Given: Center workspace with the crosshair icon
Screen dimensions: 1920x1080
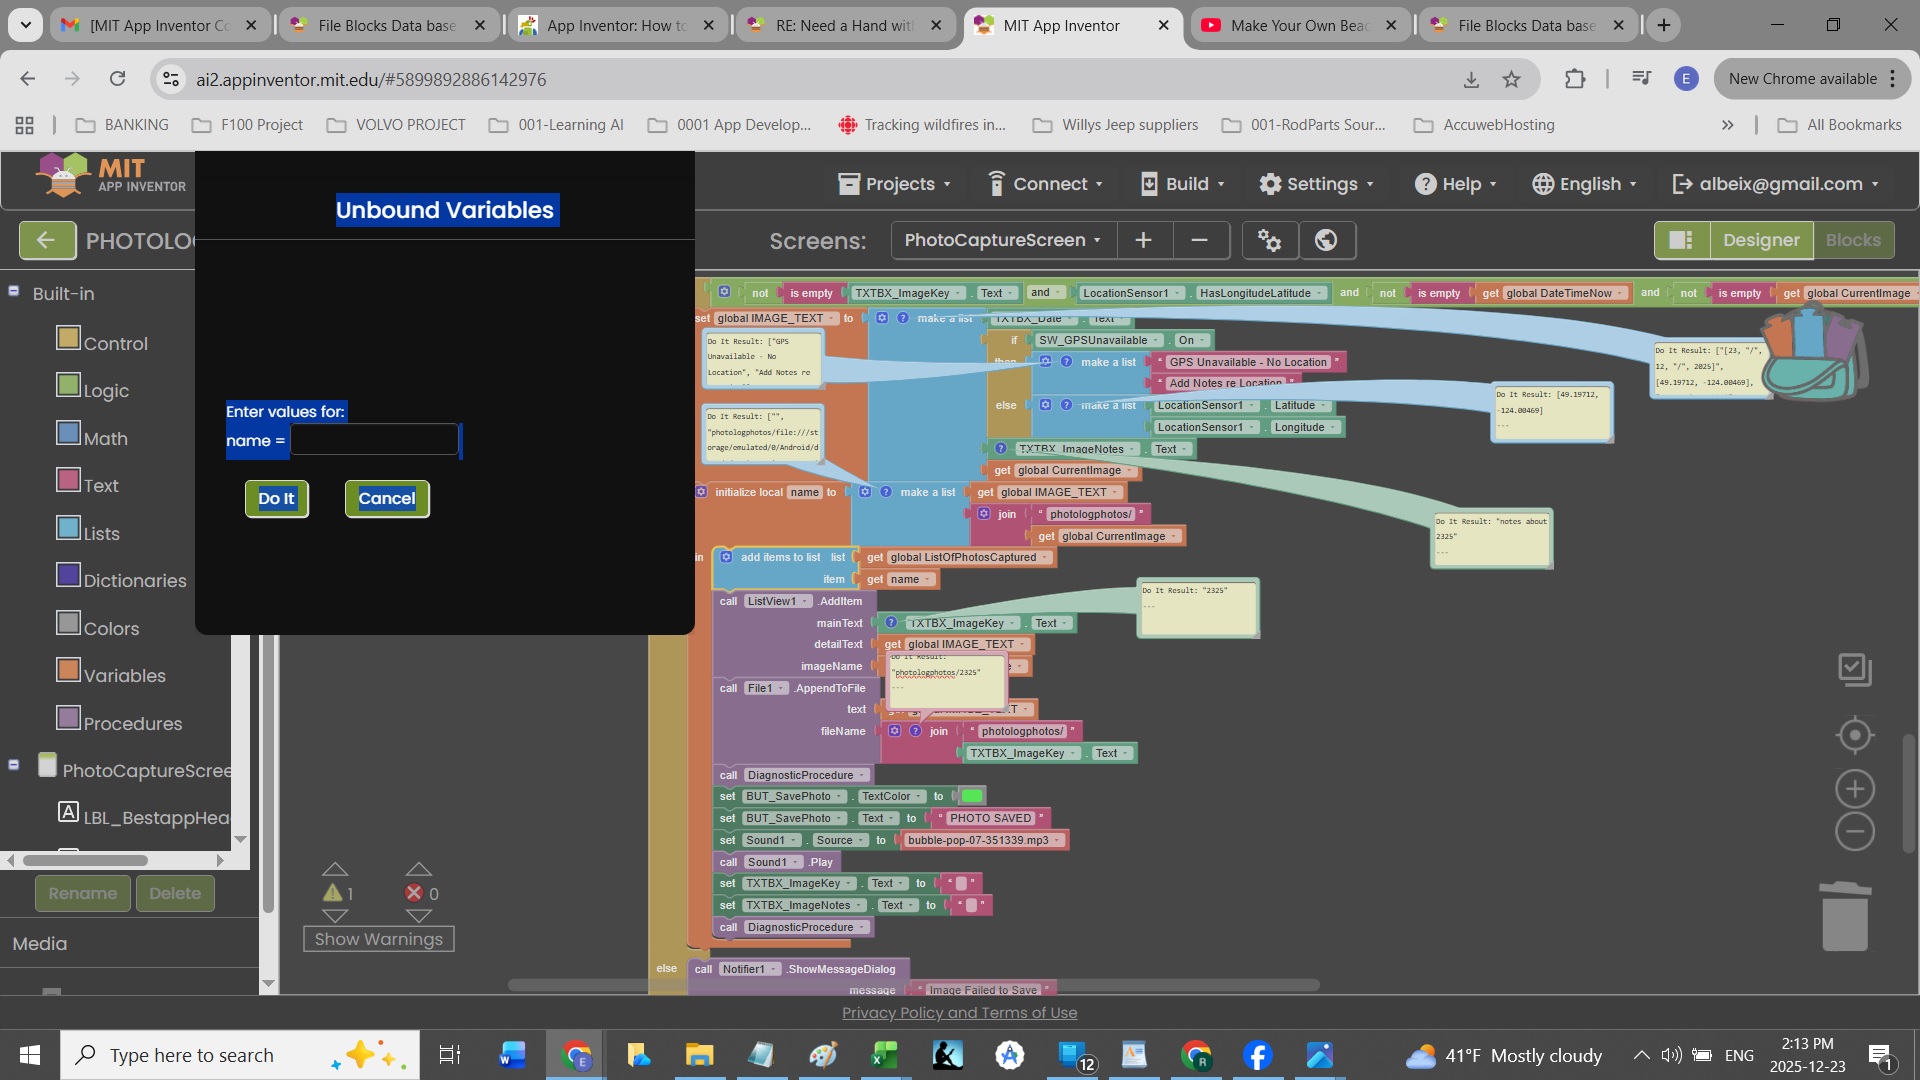Looking at the screenshot, I should (1855, 735).
